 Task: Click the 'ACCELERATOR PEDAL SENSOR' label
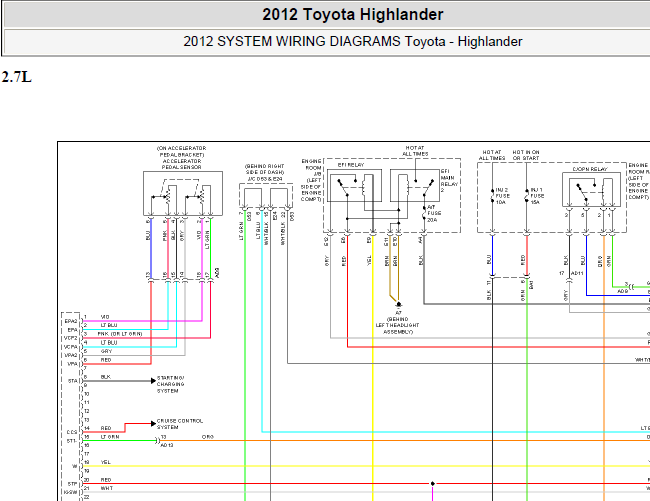(182, 164)
